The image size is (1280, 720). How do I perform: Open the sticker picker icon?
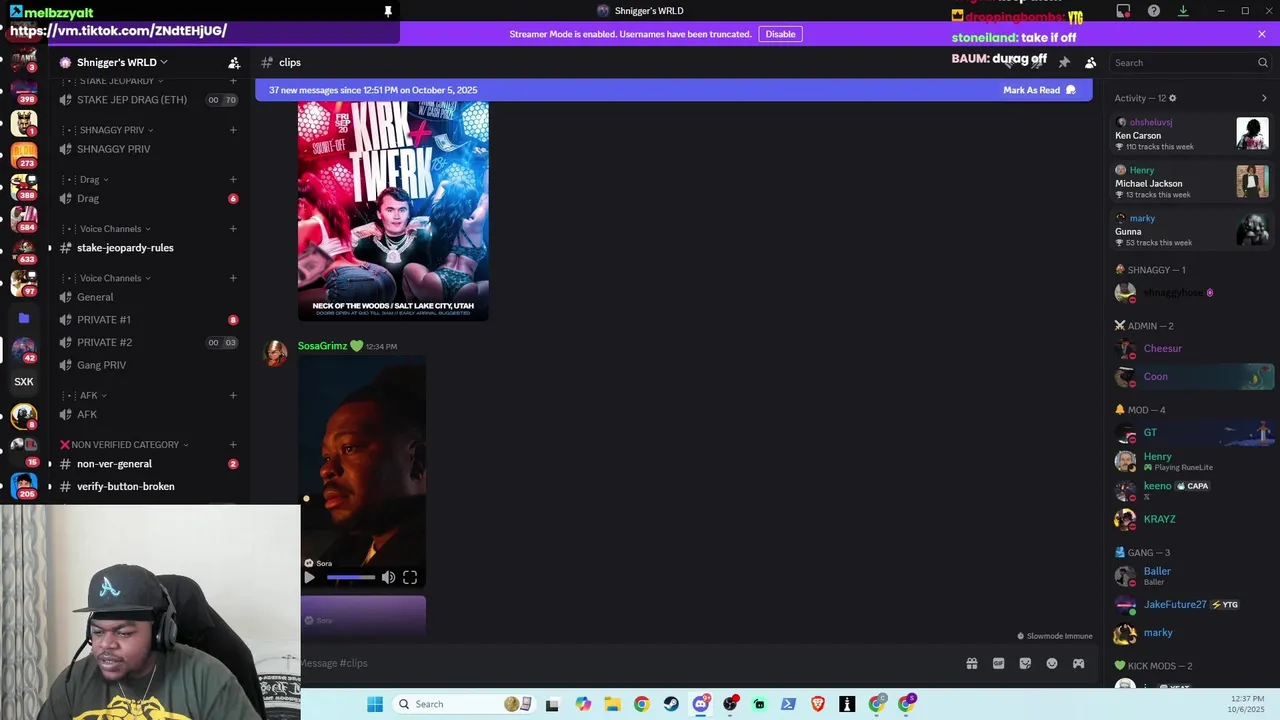[1025, 663]
